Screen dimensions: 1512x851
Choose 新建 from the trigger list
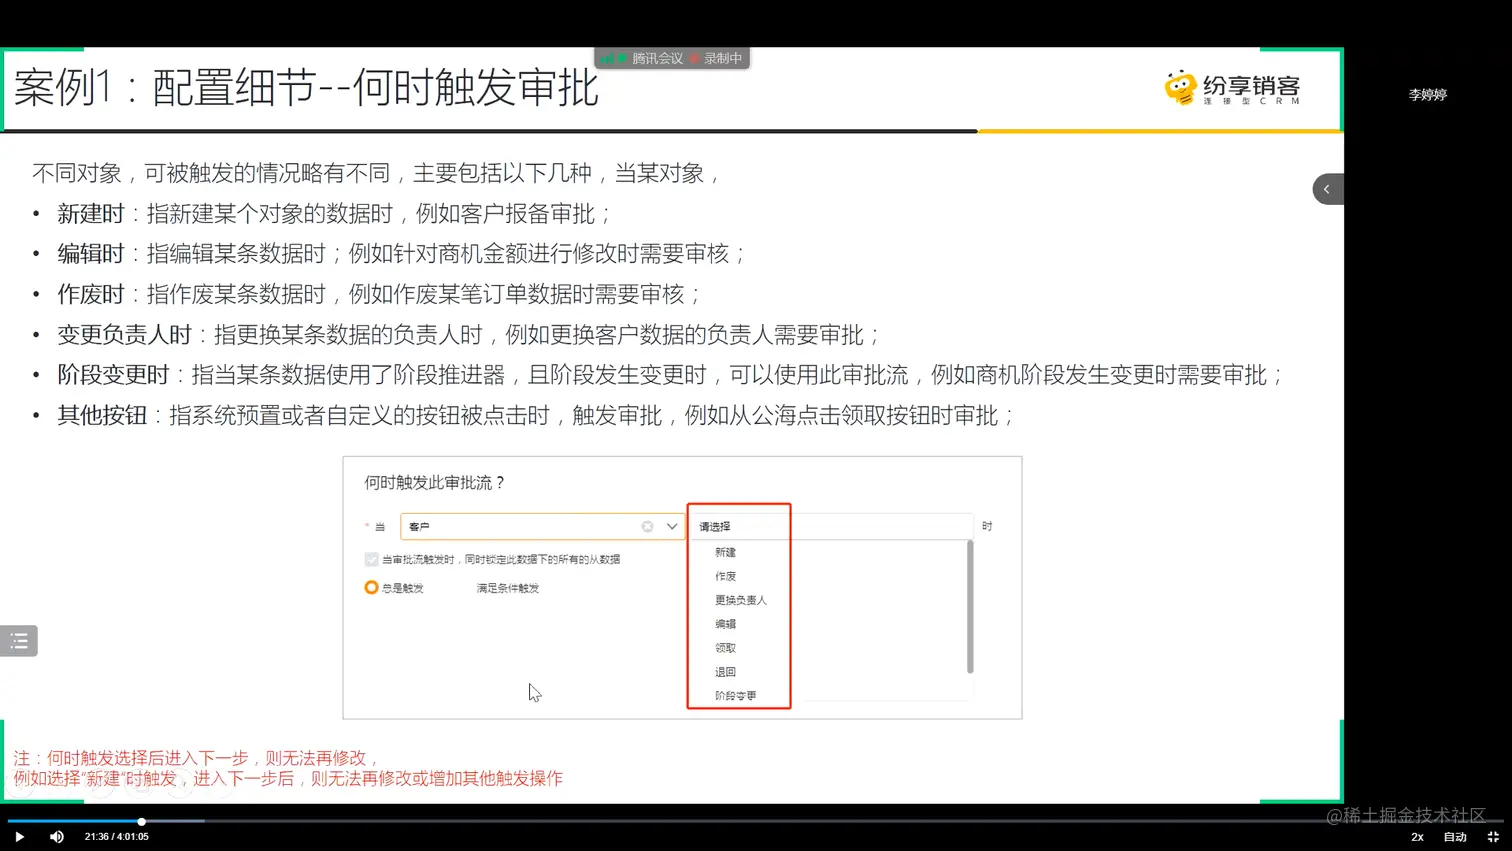pos(725,552)
